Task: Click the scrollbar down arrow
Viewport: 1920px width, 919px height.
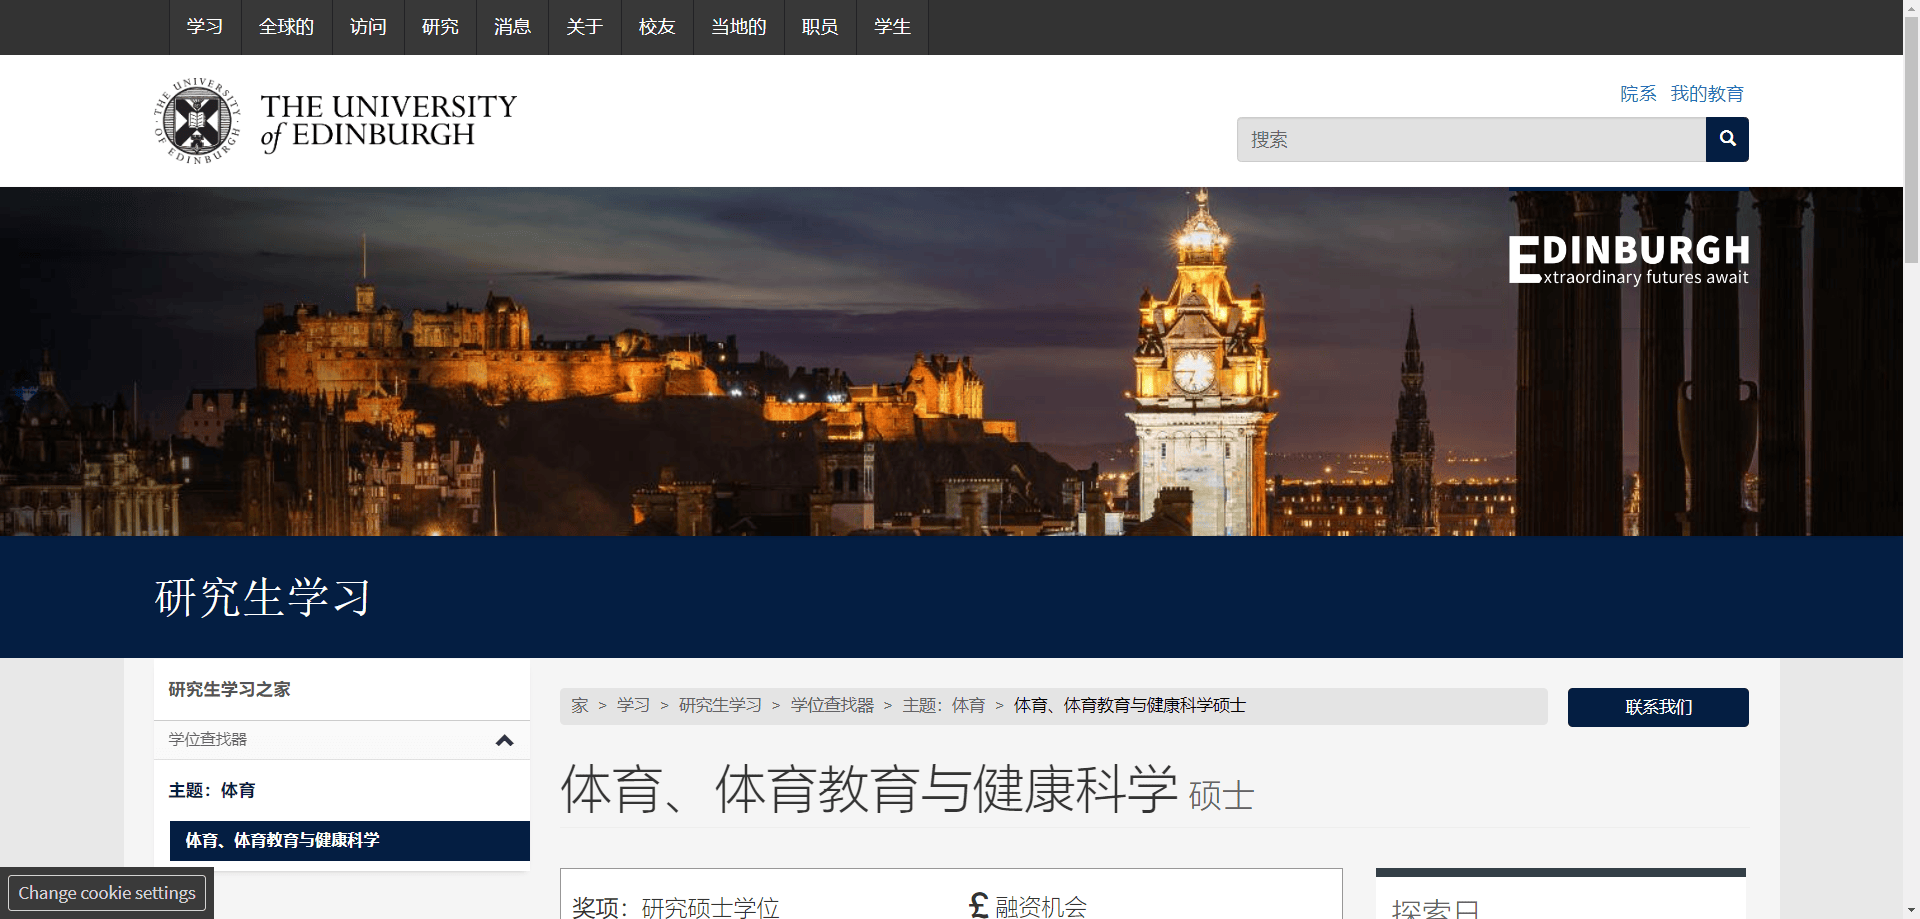Action: coord(1911,911)
